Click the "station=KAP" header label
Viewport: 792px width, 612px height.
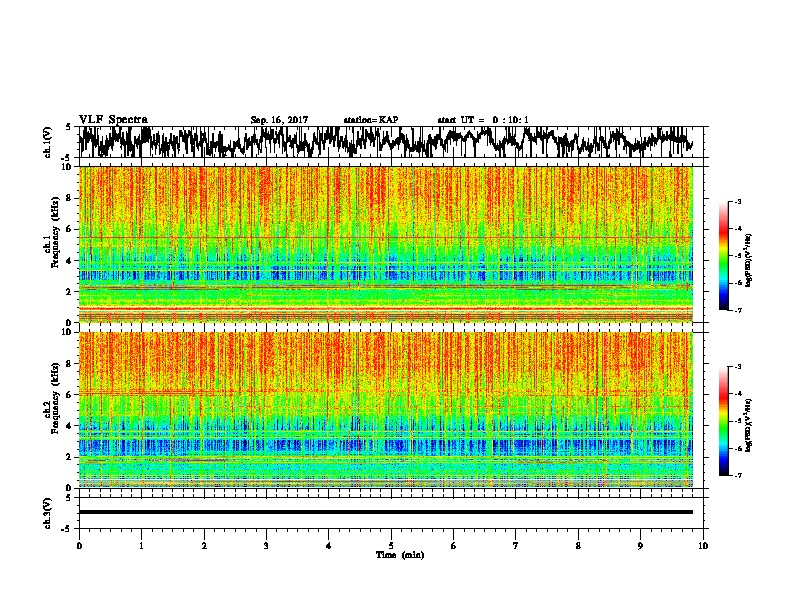pyautogui.click(x=371, y=120)
